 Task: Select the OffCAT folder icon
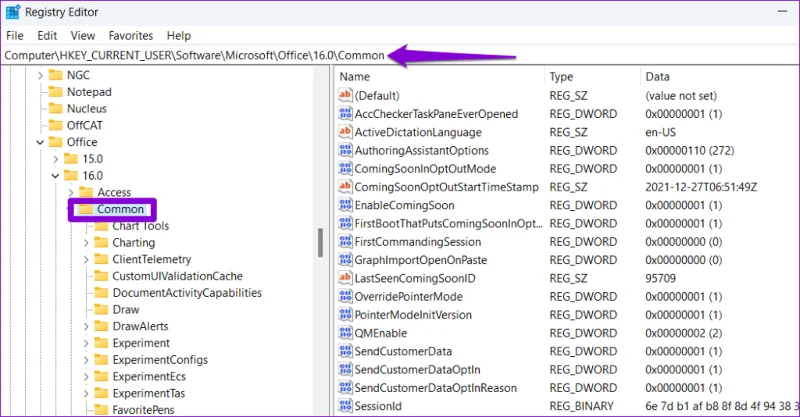coord(55,126)
